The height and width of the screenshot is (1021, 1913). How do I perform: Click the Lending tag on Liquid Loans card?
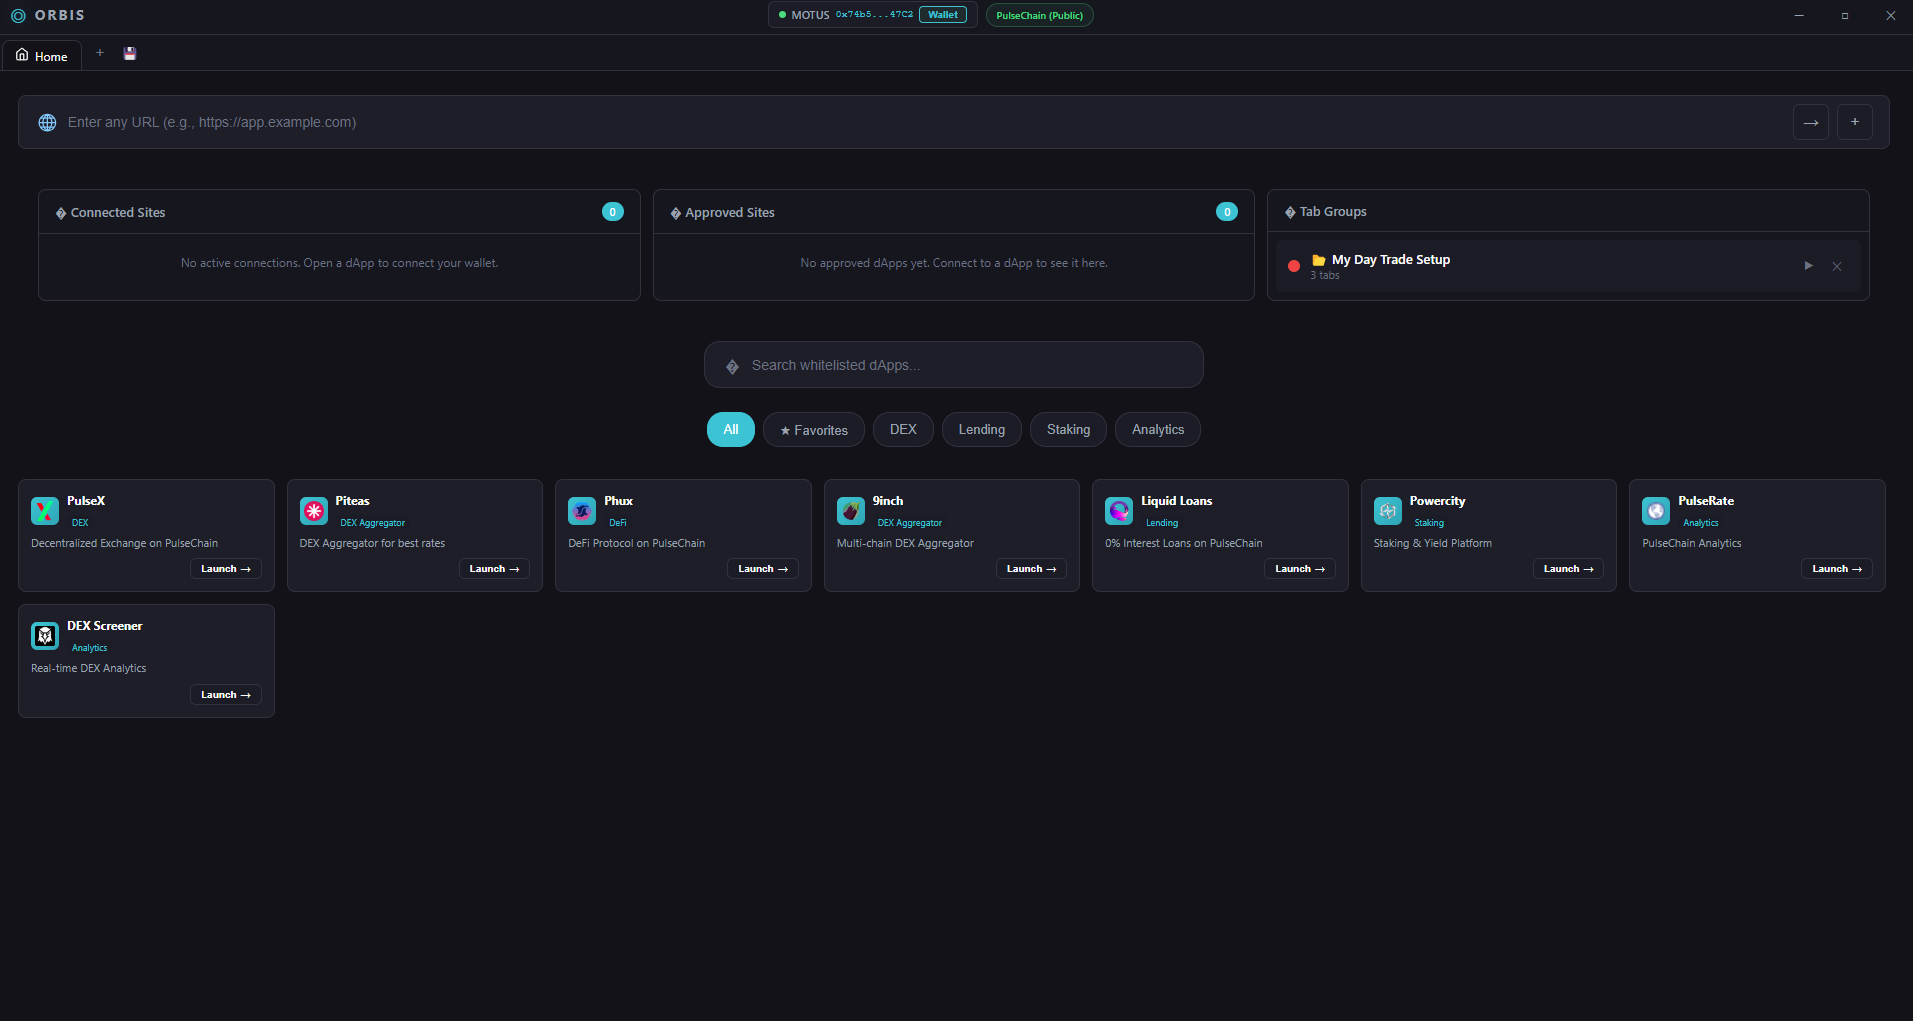tap(1162, 523)
